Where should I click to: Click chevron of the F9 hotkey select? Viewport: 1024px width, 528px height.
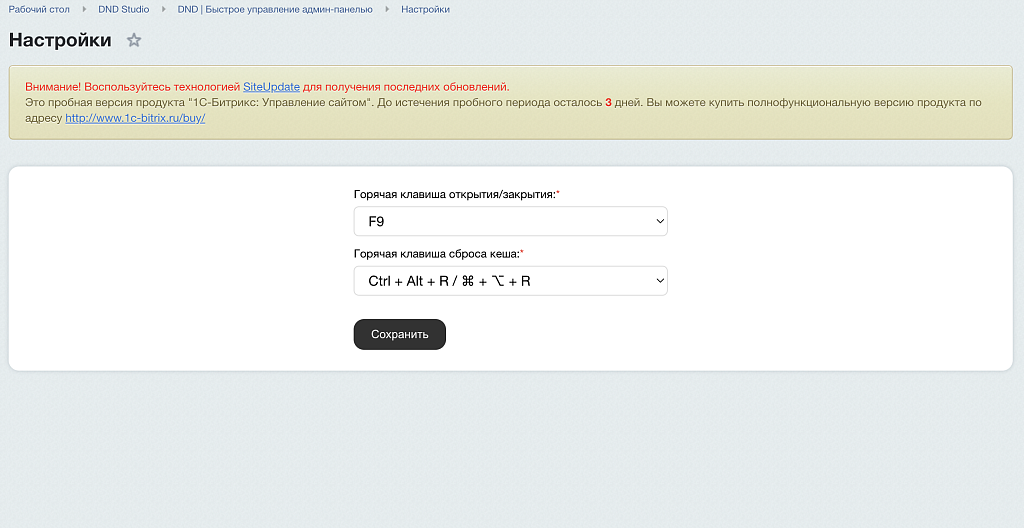659,221
